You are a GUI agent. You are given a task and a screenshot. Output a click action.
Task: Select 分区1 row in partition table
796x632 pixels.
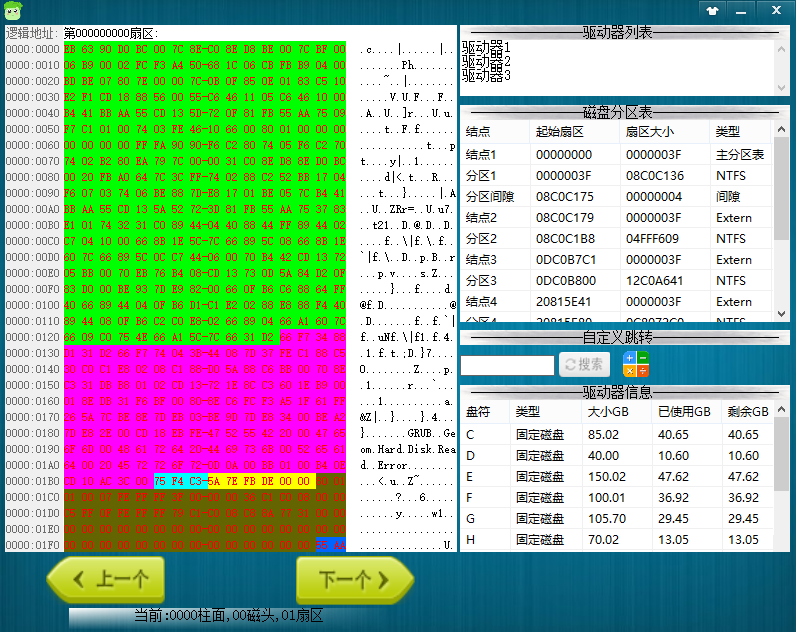(x=616, y=176)
